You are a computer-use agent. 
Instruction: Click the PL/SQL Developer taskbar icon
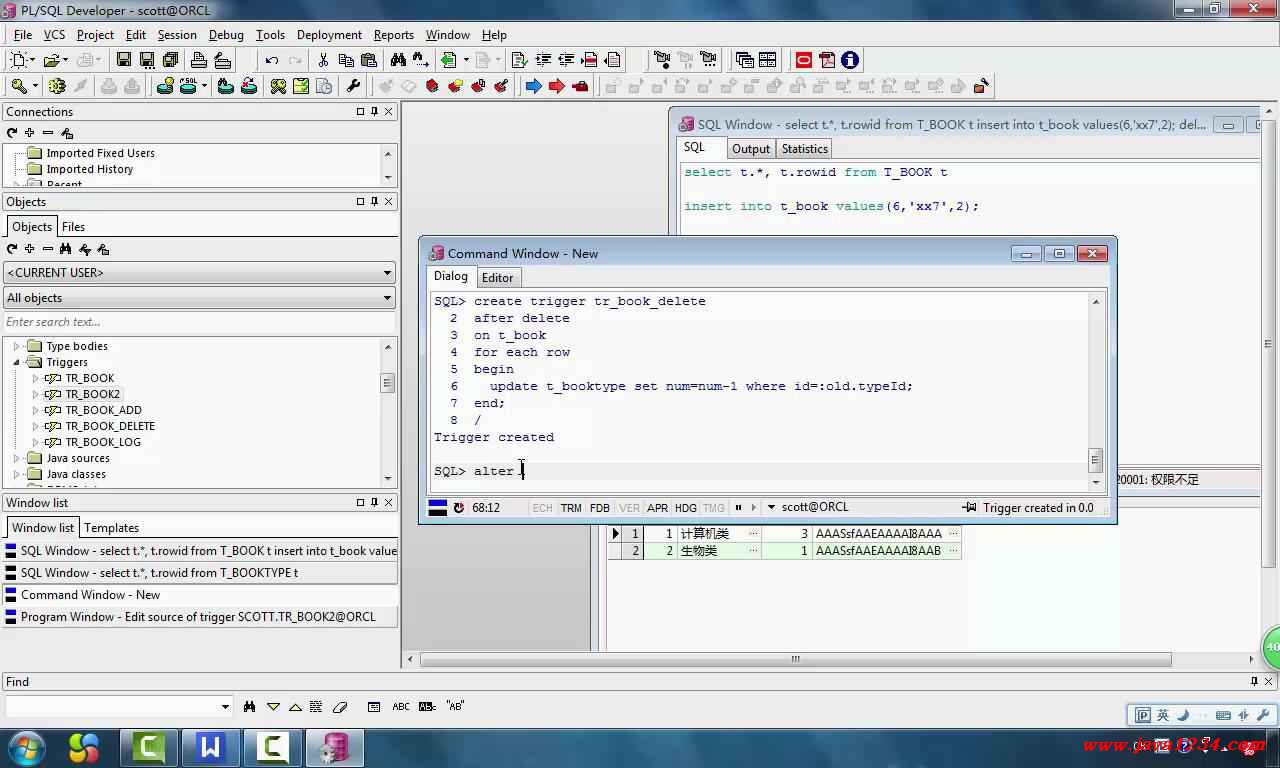(x=333, y=747)
